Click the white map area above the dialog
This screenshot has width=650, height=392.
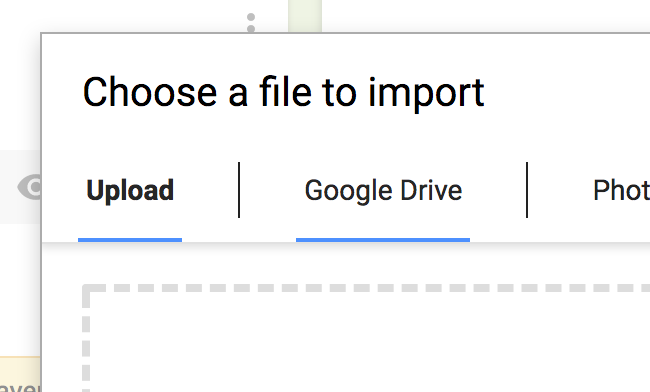[x=485, y=16]
